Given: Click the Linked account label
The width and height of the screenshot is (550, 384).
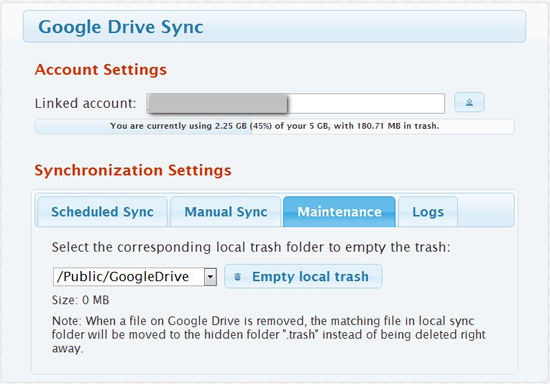Looking at the screenshot, I should (x=85, y=103).
